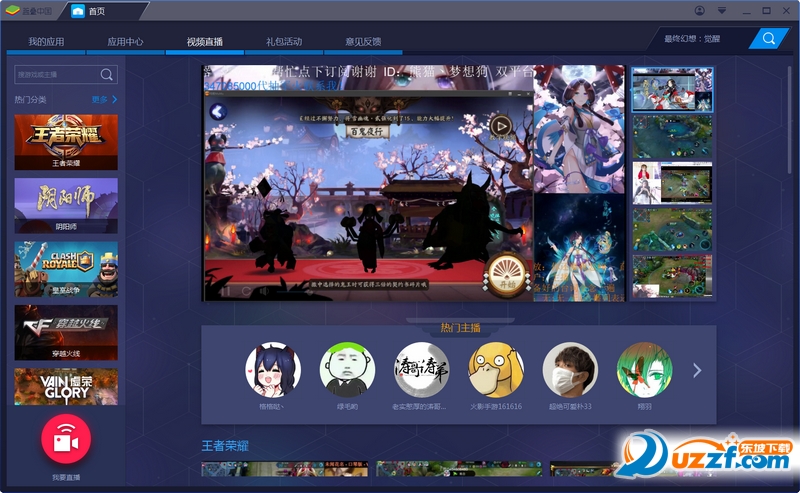Click the blue search button at top right
Viewport: 800px width, 493px height.
point(768,38)
